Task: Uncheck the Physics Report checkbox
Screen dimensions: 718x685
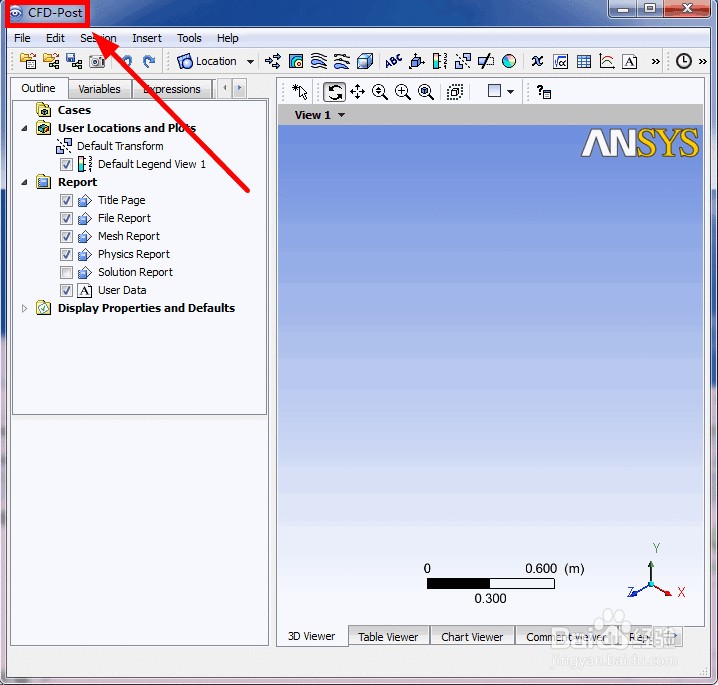Action: 66,254
